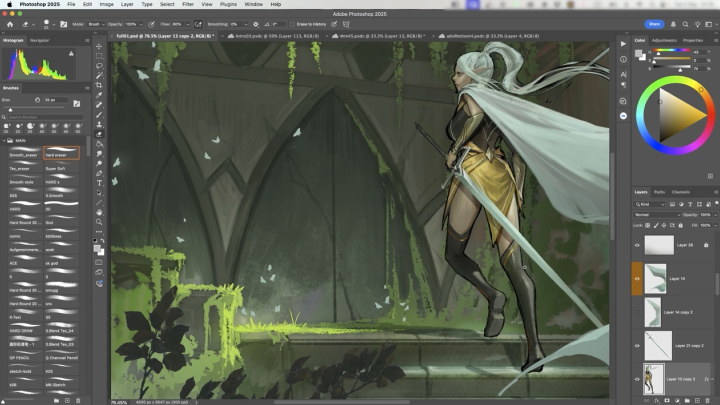720x405 pixels.
Task: Click the hue slider in Color panel
Action: pyautogui.click(x=672, y=48)
